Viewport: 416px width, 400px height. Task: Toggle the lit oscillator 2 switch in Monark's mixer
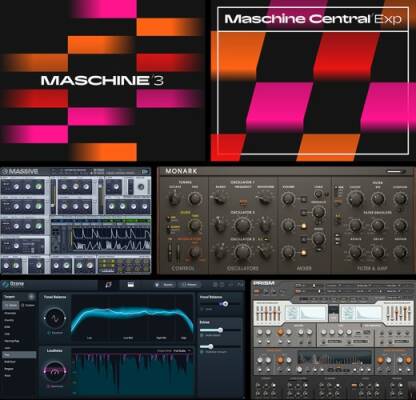pos(303,226)
